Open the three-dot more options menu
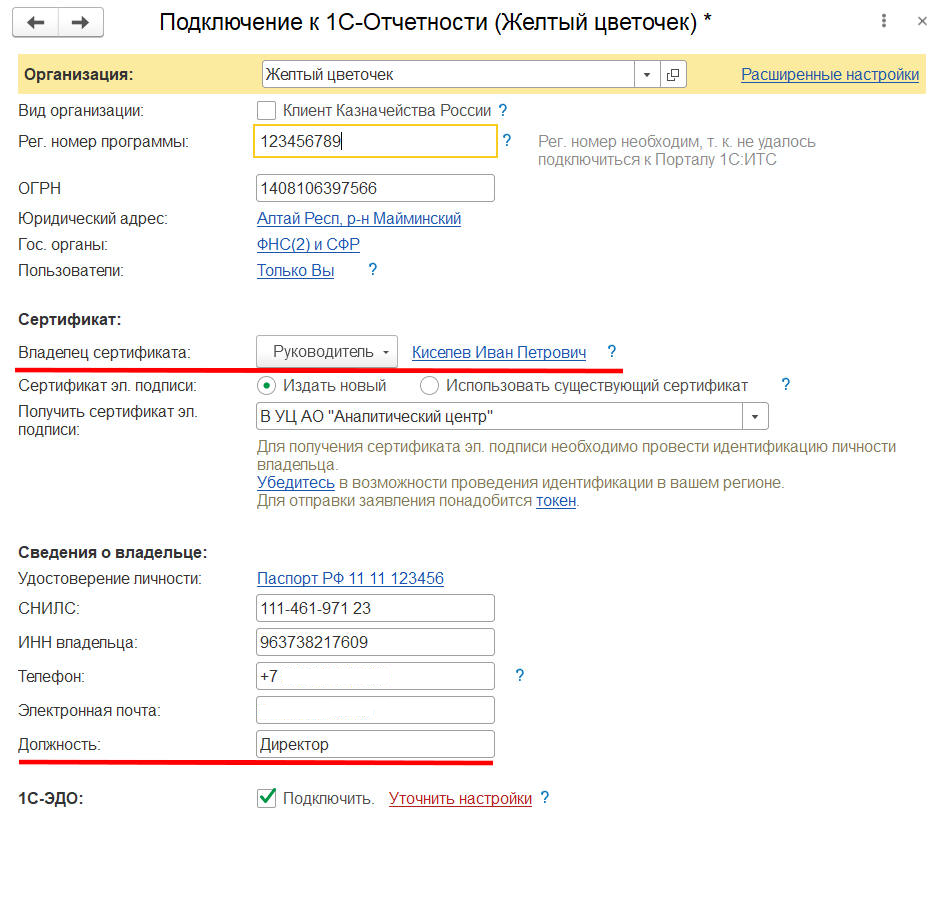The image size is (942, 899). point(883,21)
